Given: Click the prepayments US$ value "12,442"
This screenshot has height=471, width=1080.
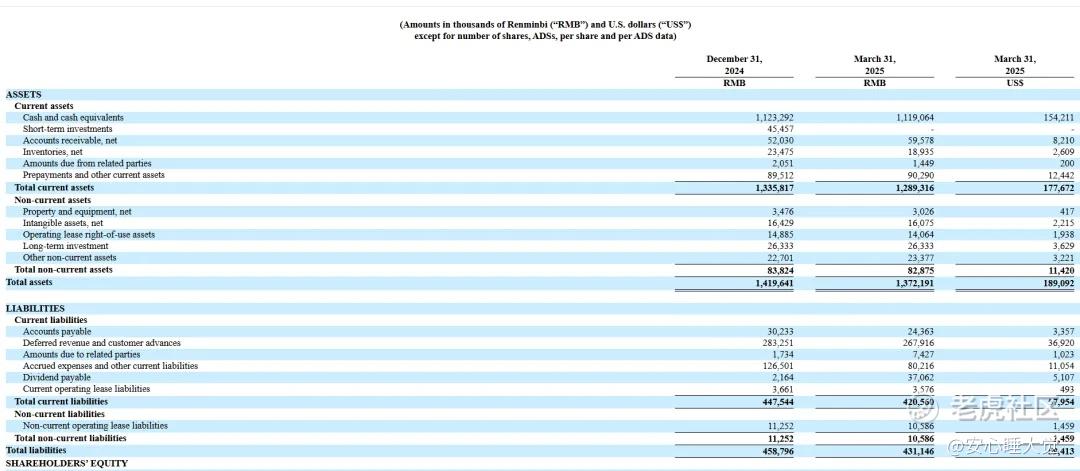Looking at the screenshot, I should (1061, 175).
